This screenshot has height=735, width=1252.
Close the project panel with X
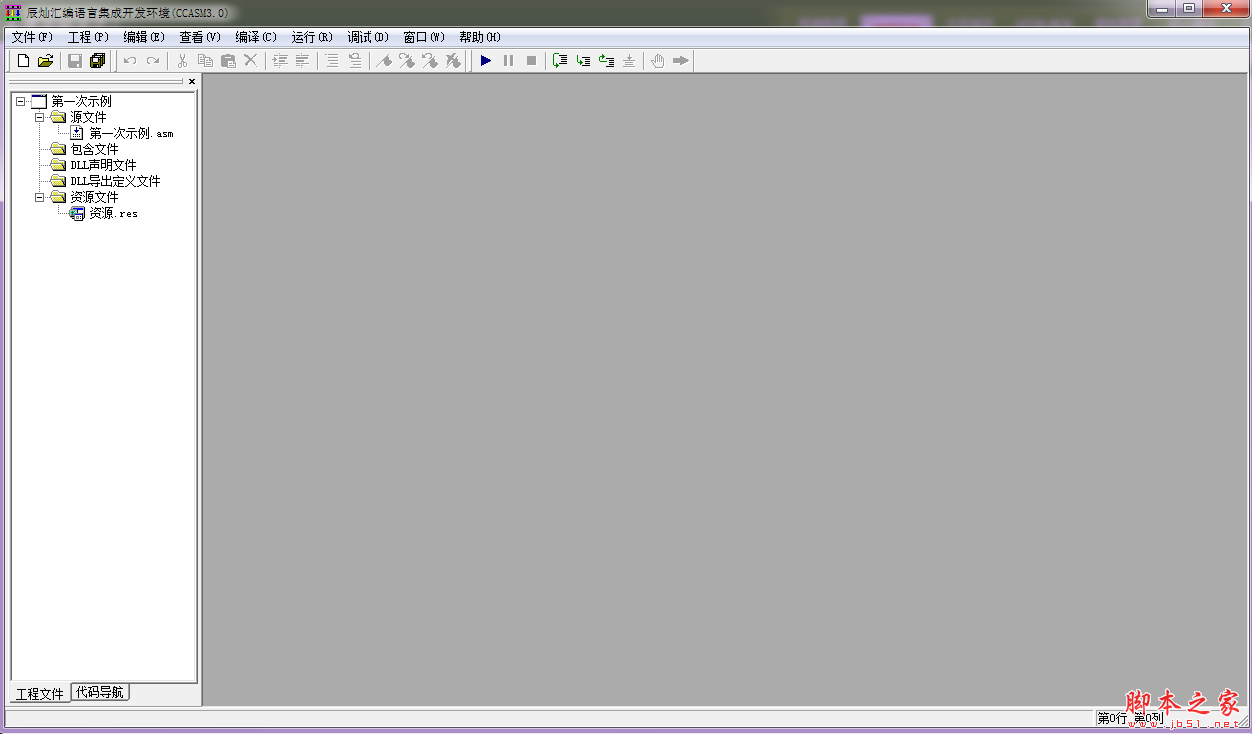[192, 82]
